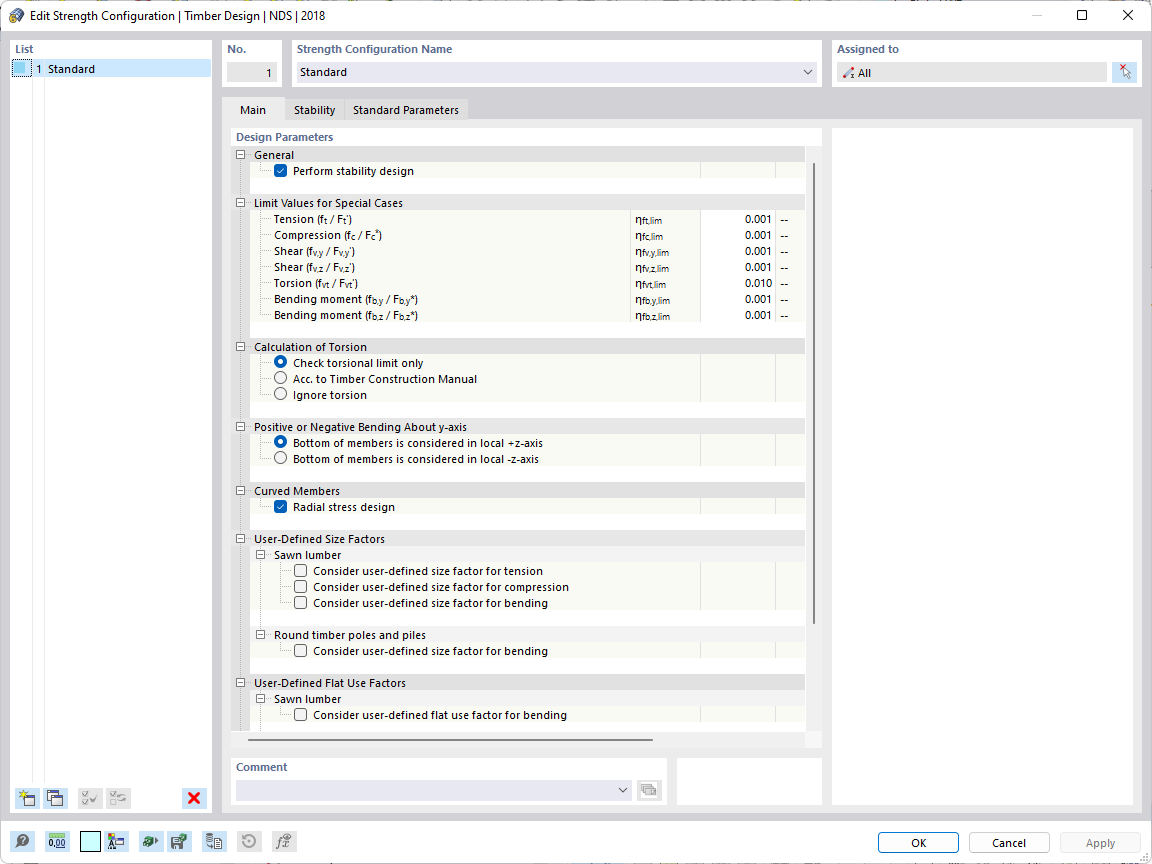This screenshot has width=1152, height=864.
Task: Click the green floppy disk save icon
Action: pos(179,842)
